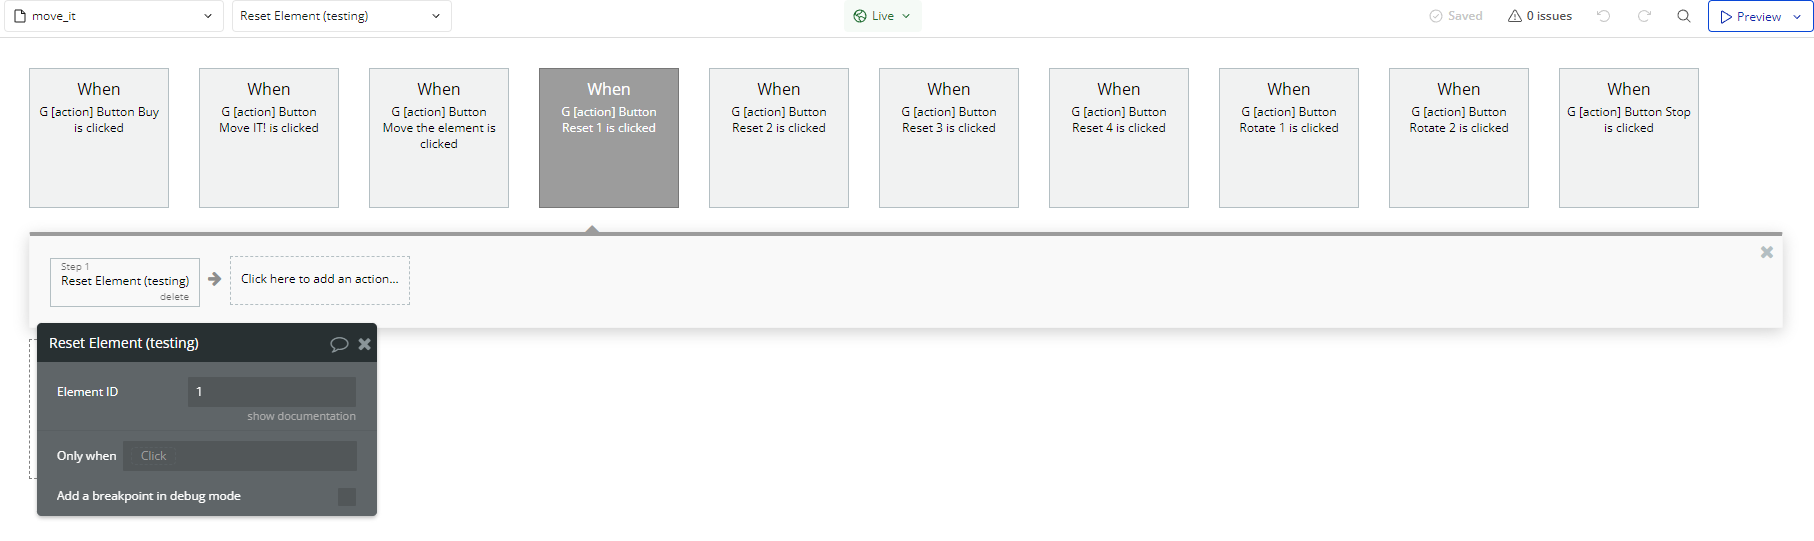Click the Only when label
1814x541 pixels.
pyautogui.click(x=86, y=456)
